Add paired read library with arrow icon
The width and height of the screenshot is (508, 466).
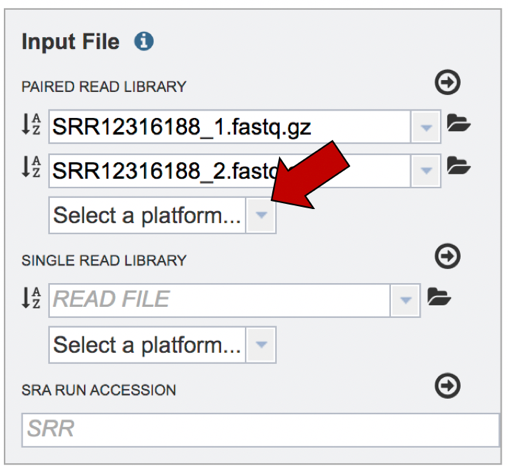pos(447,82)
